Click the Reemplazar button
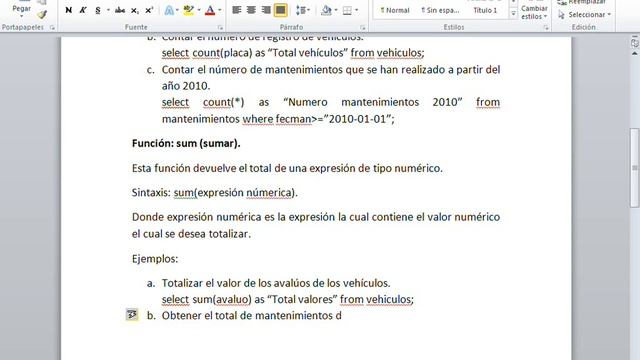 point(582,2)
